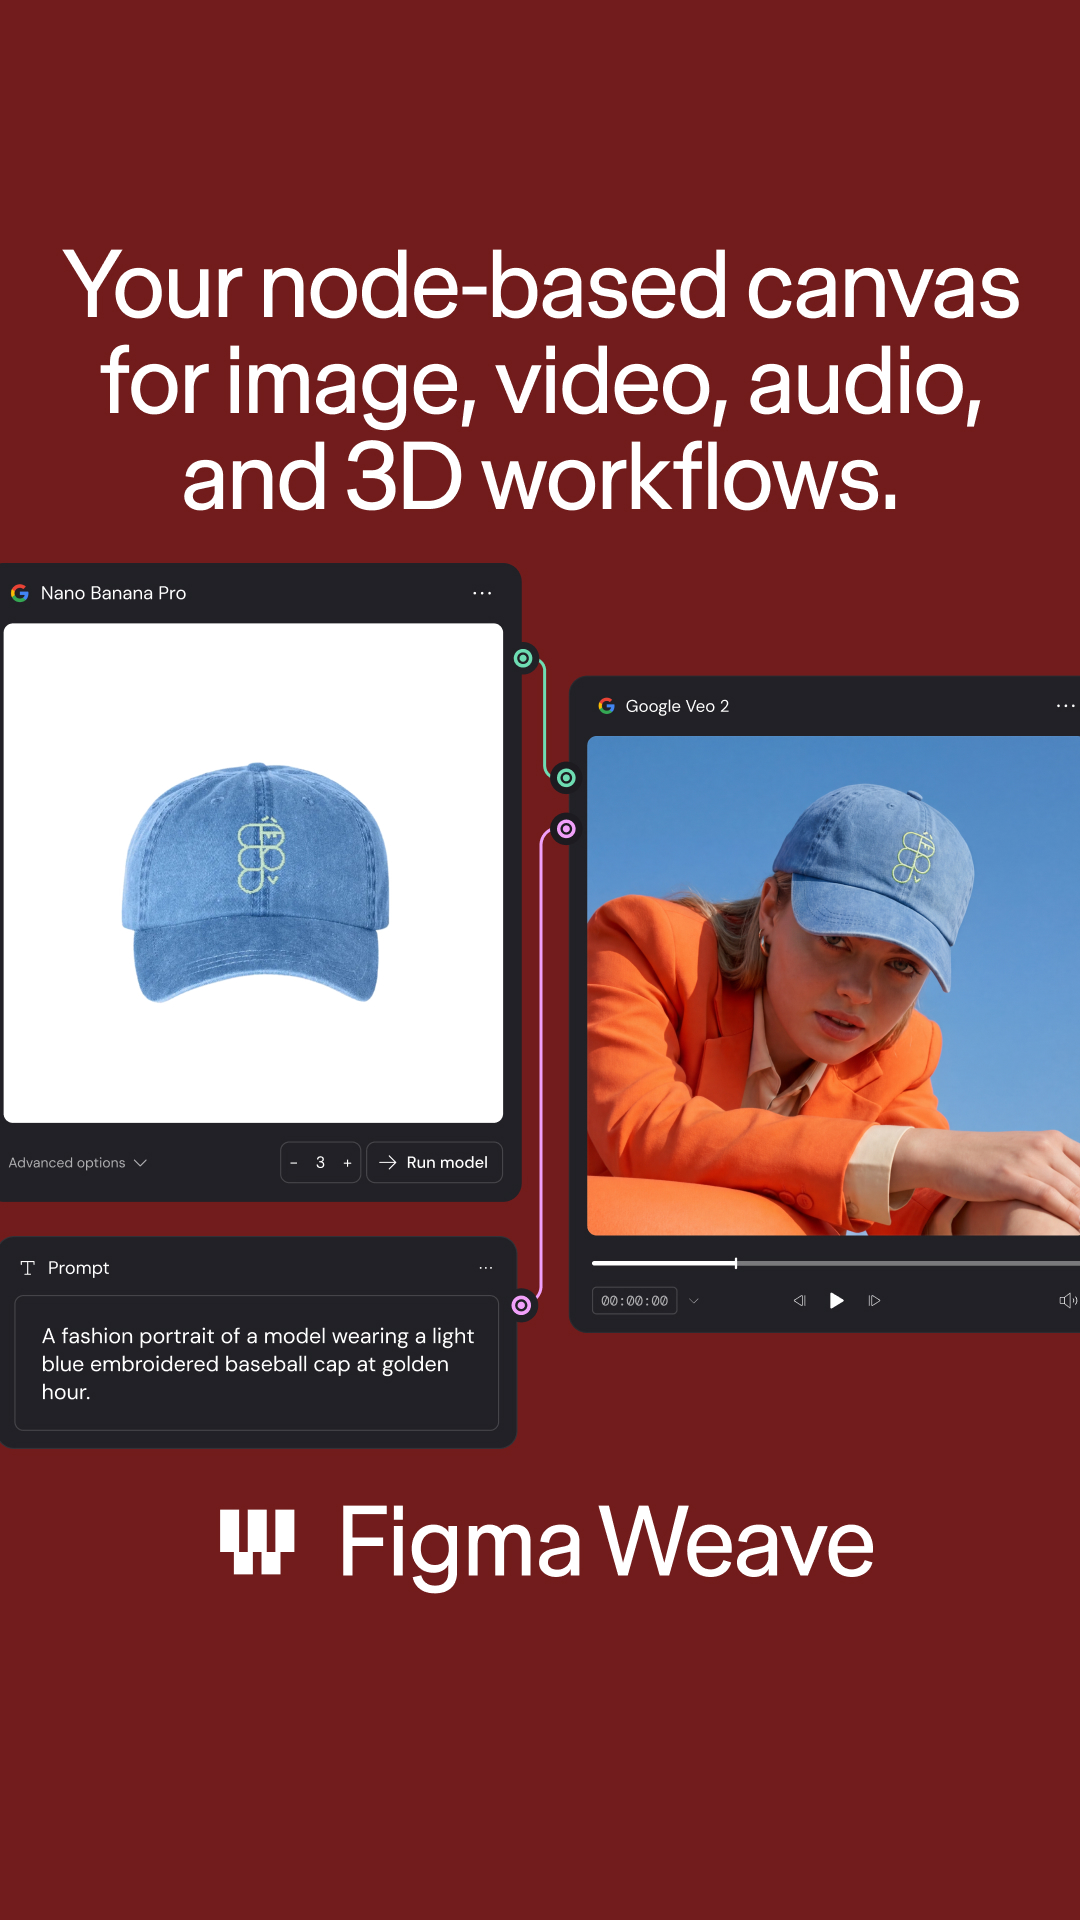The height and width of the screenshot is (1920, 1080).
Task: Select the pink input connector on Google Veo 2
Action: (566, 828)
